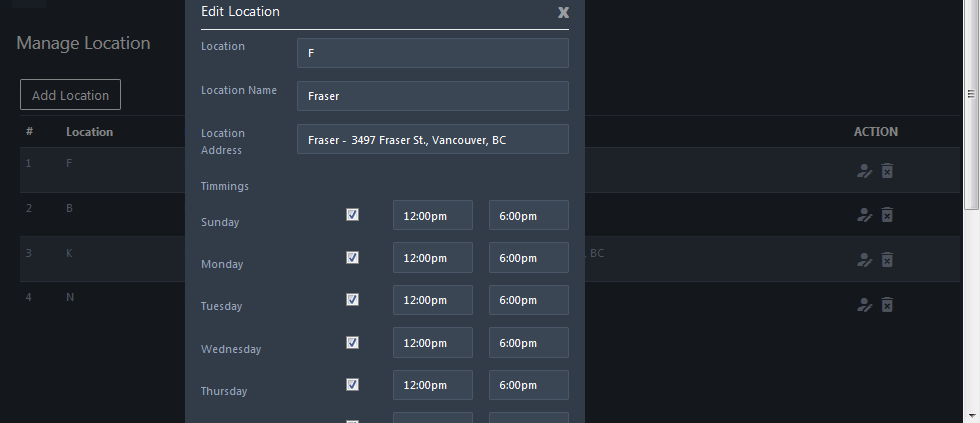Disable the Wednesday timing checkbox
This screenshot has width=980, height=423.
pos(352,342)
